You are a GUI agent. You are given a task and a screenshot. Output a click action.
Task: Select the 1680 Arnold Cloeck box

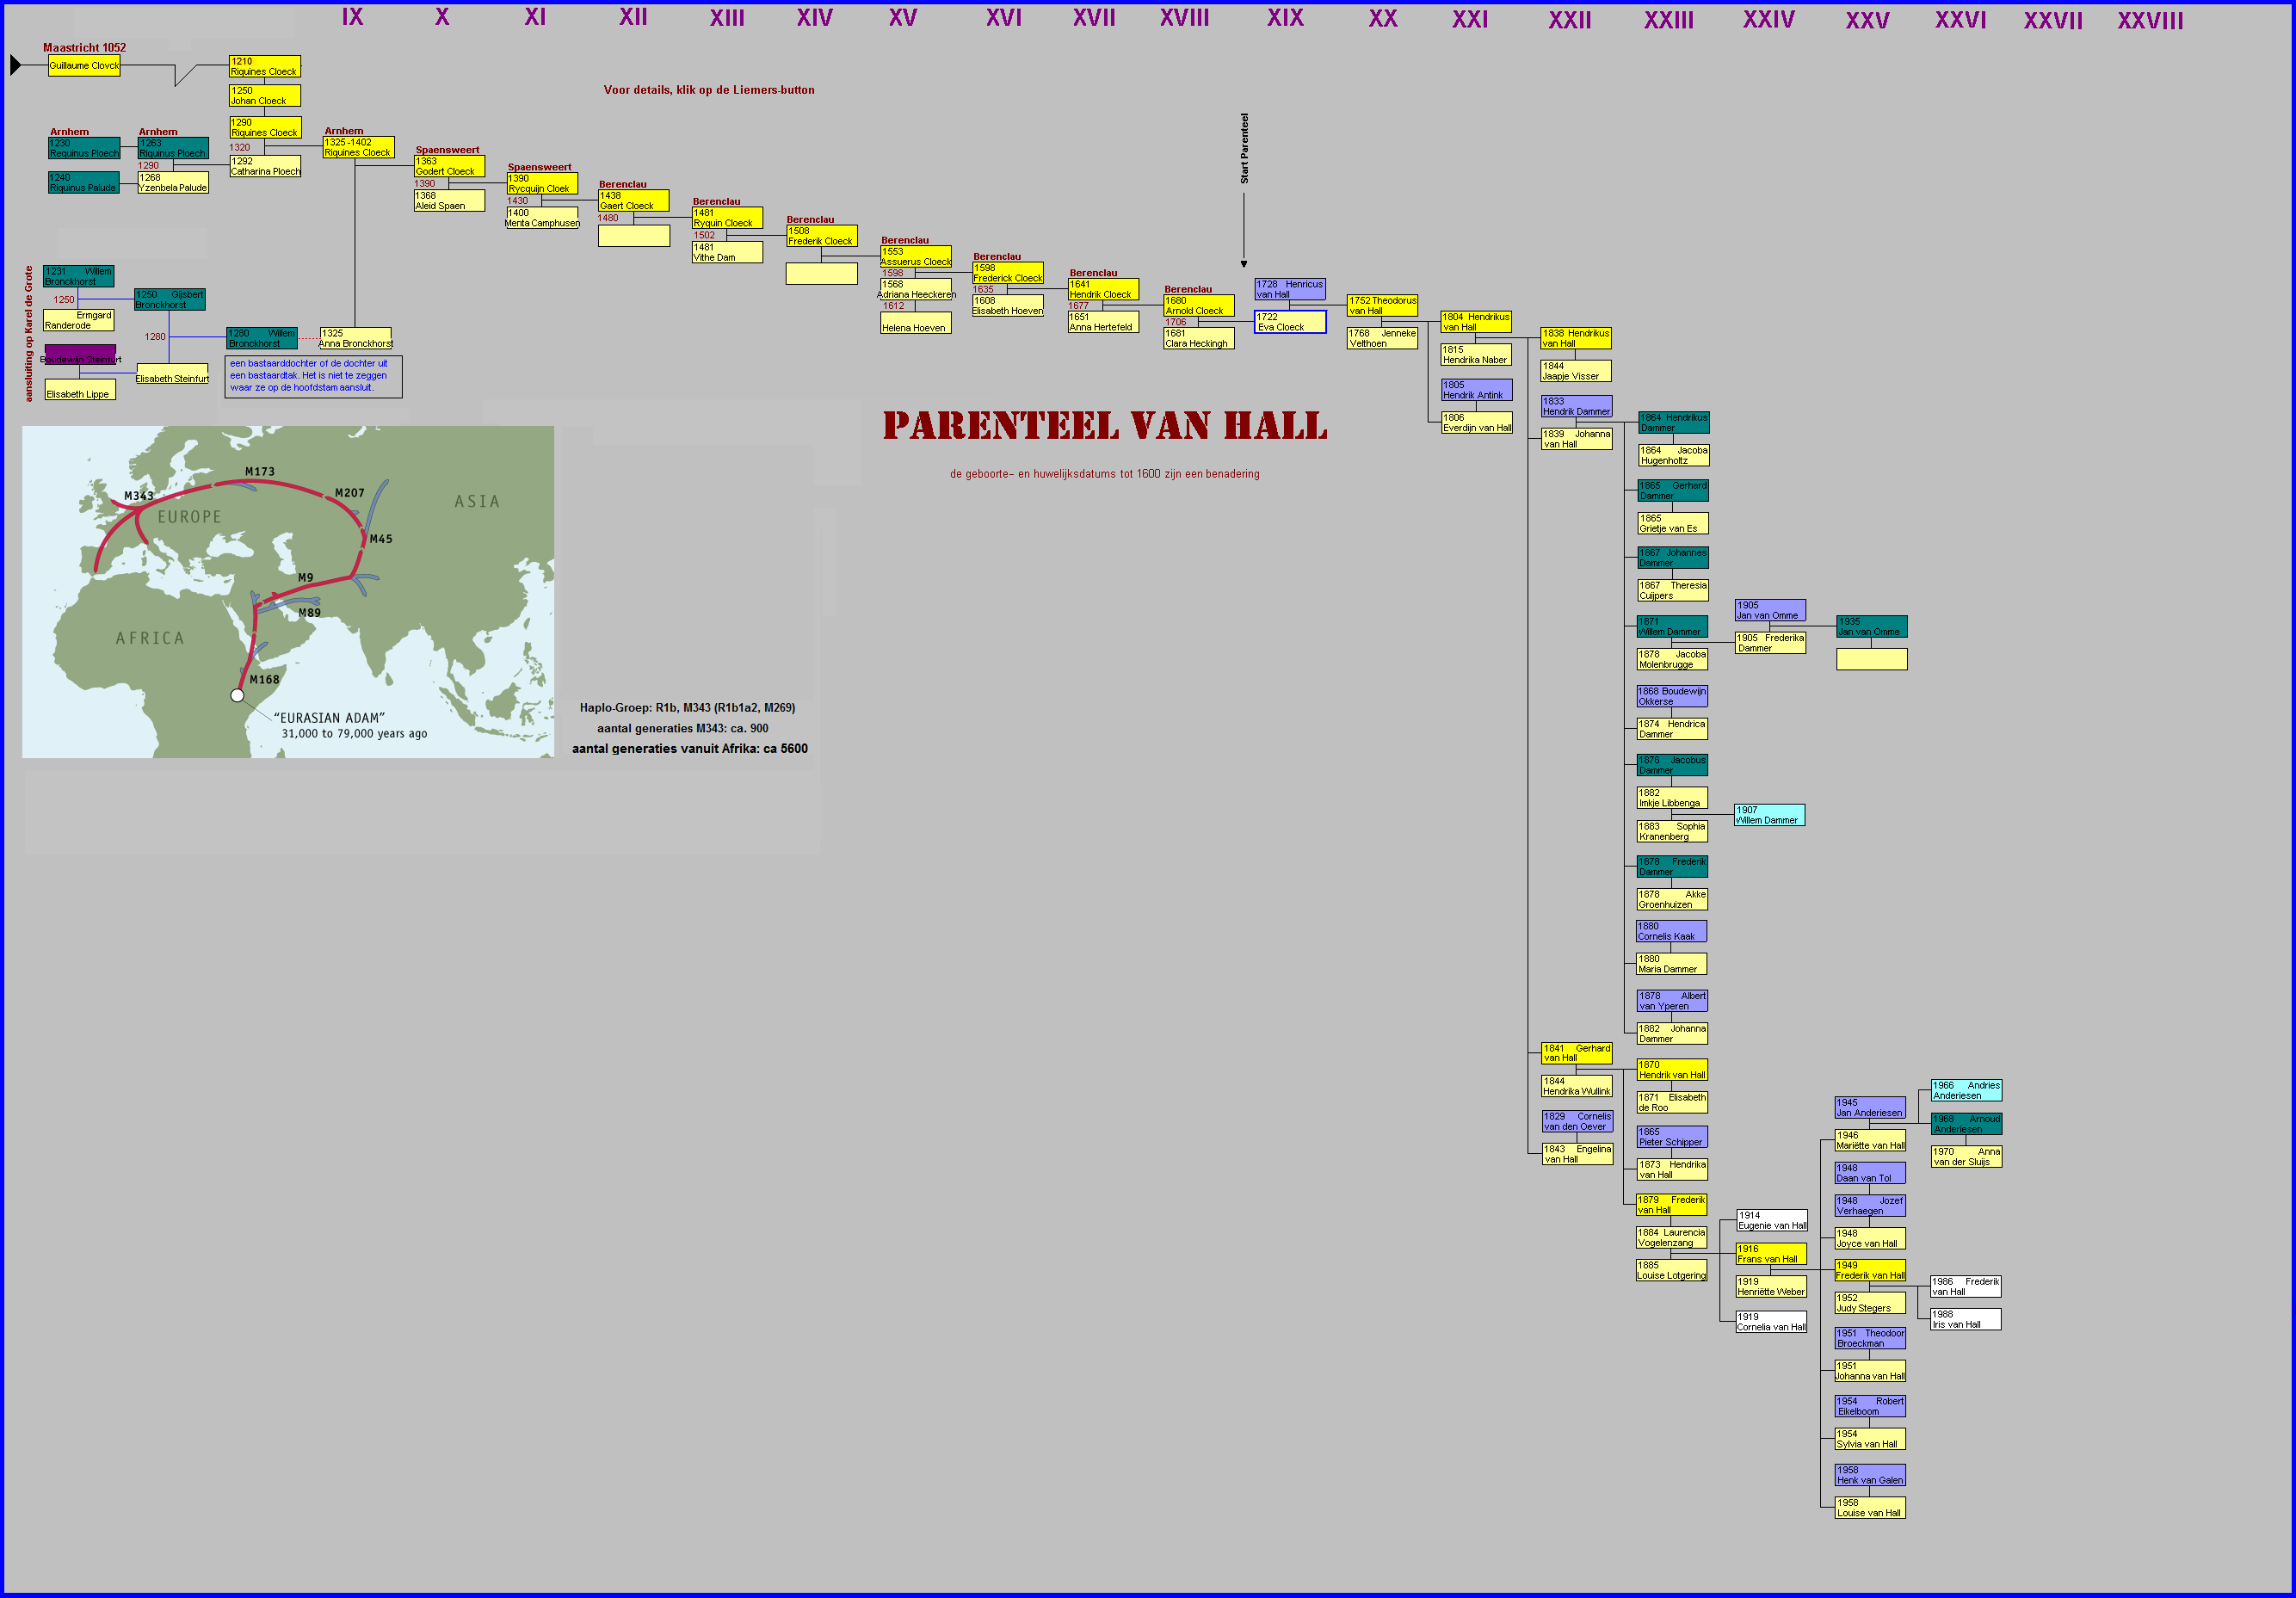pos(1198,306)
